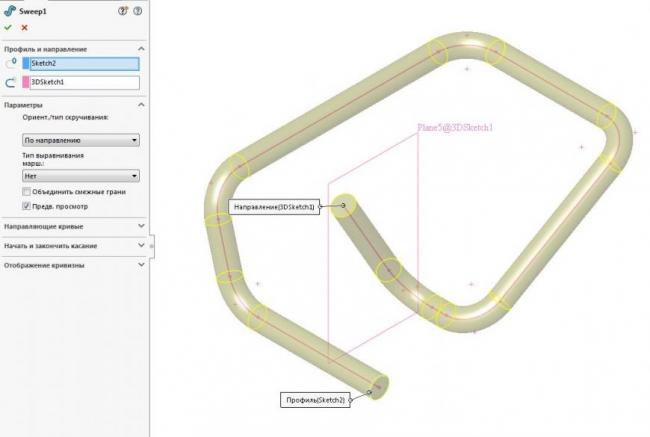
Task: Click the profile icon beside Sketch2
Action: [11, 63]
